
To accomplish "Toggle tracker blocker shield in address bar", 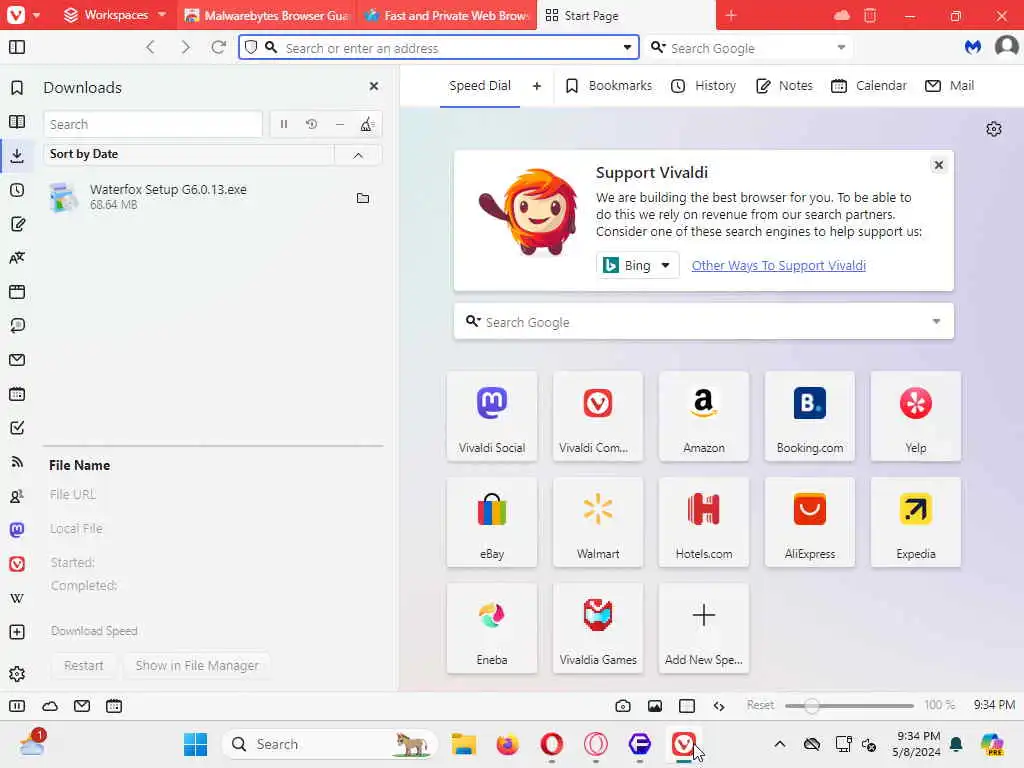I will [251, 47].
